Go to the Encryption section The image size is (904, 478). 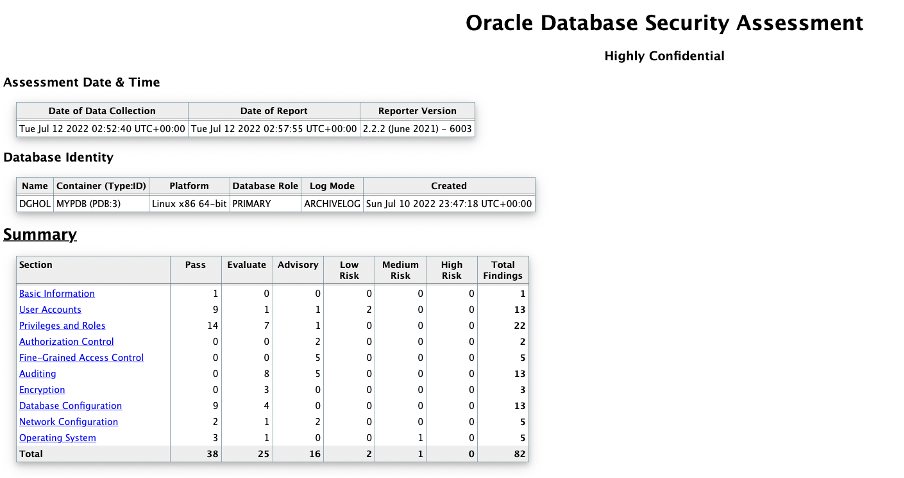point(42,390)
